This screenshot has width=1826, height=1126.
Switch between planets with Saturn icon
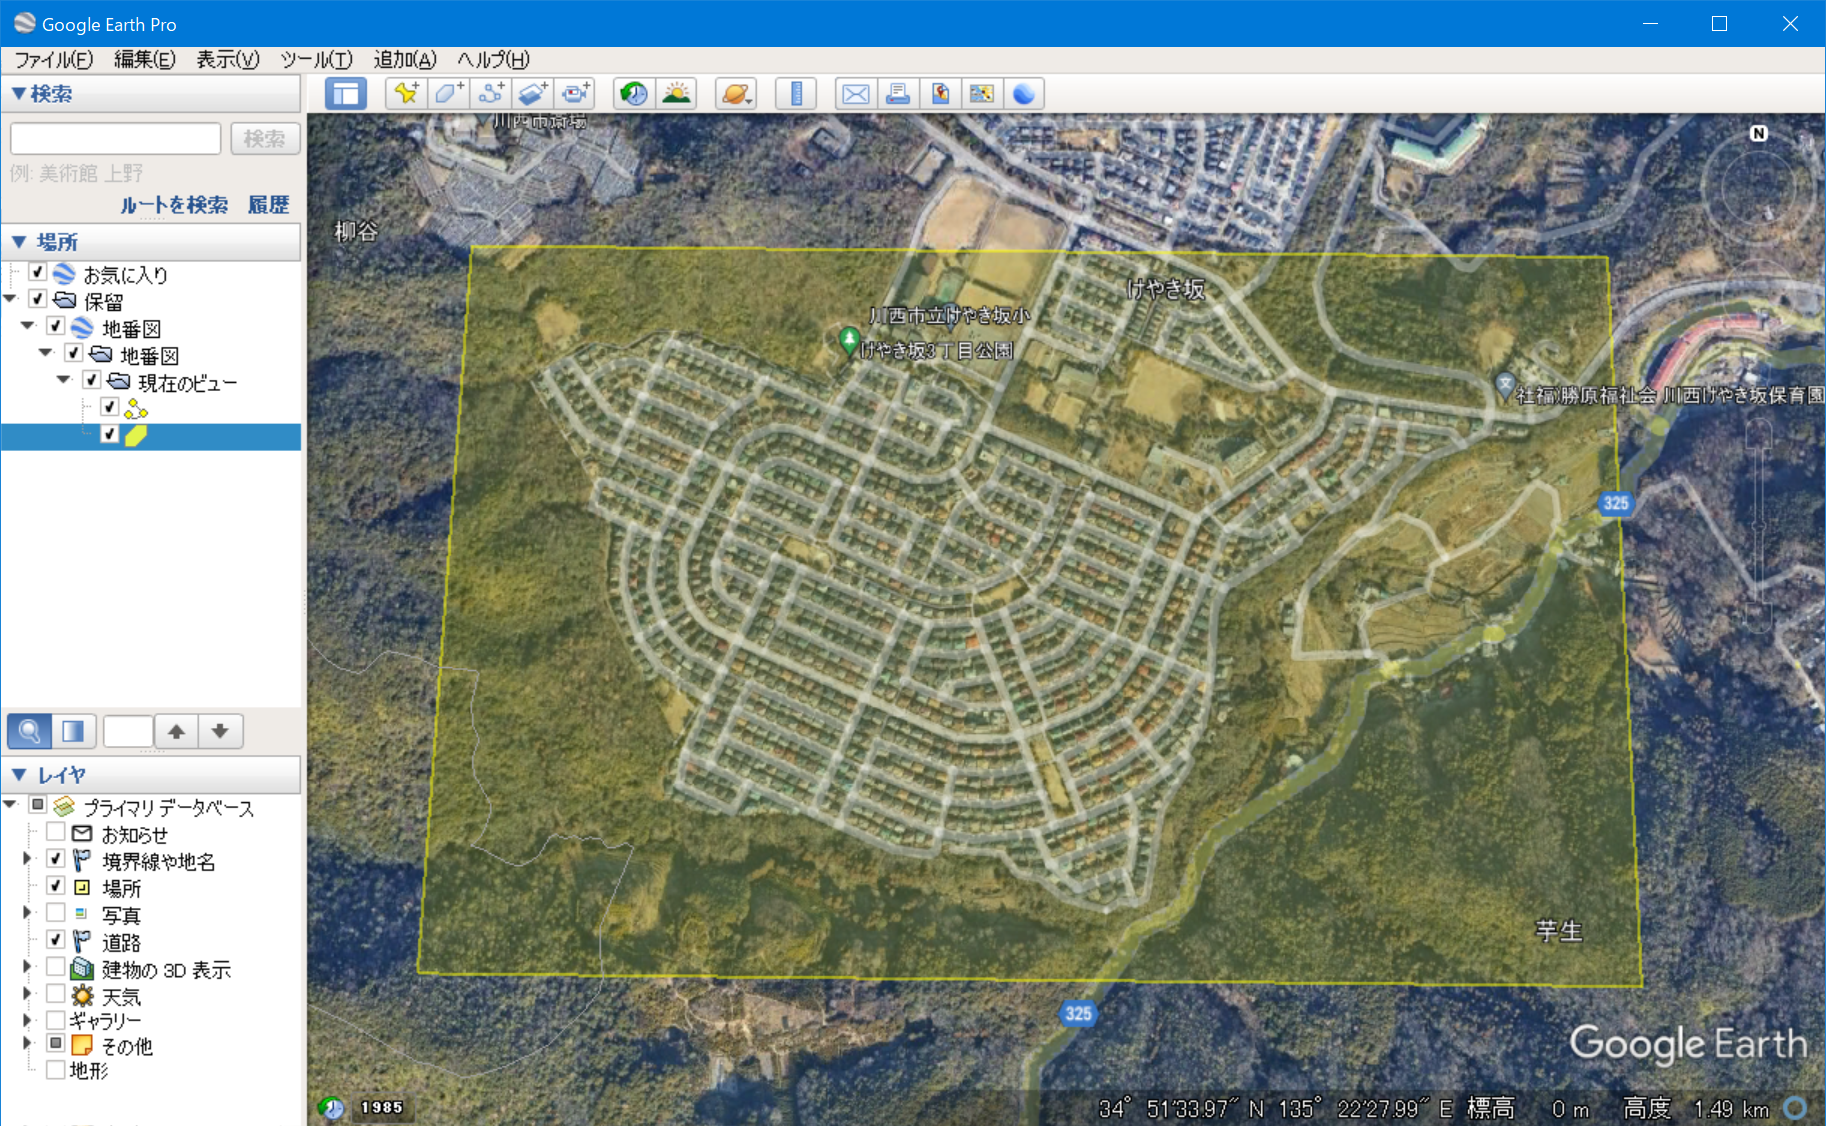pyautogui.click(x=736, y=94)
